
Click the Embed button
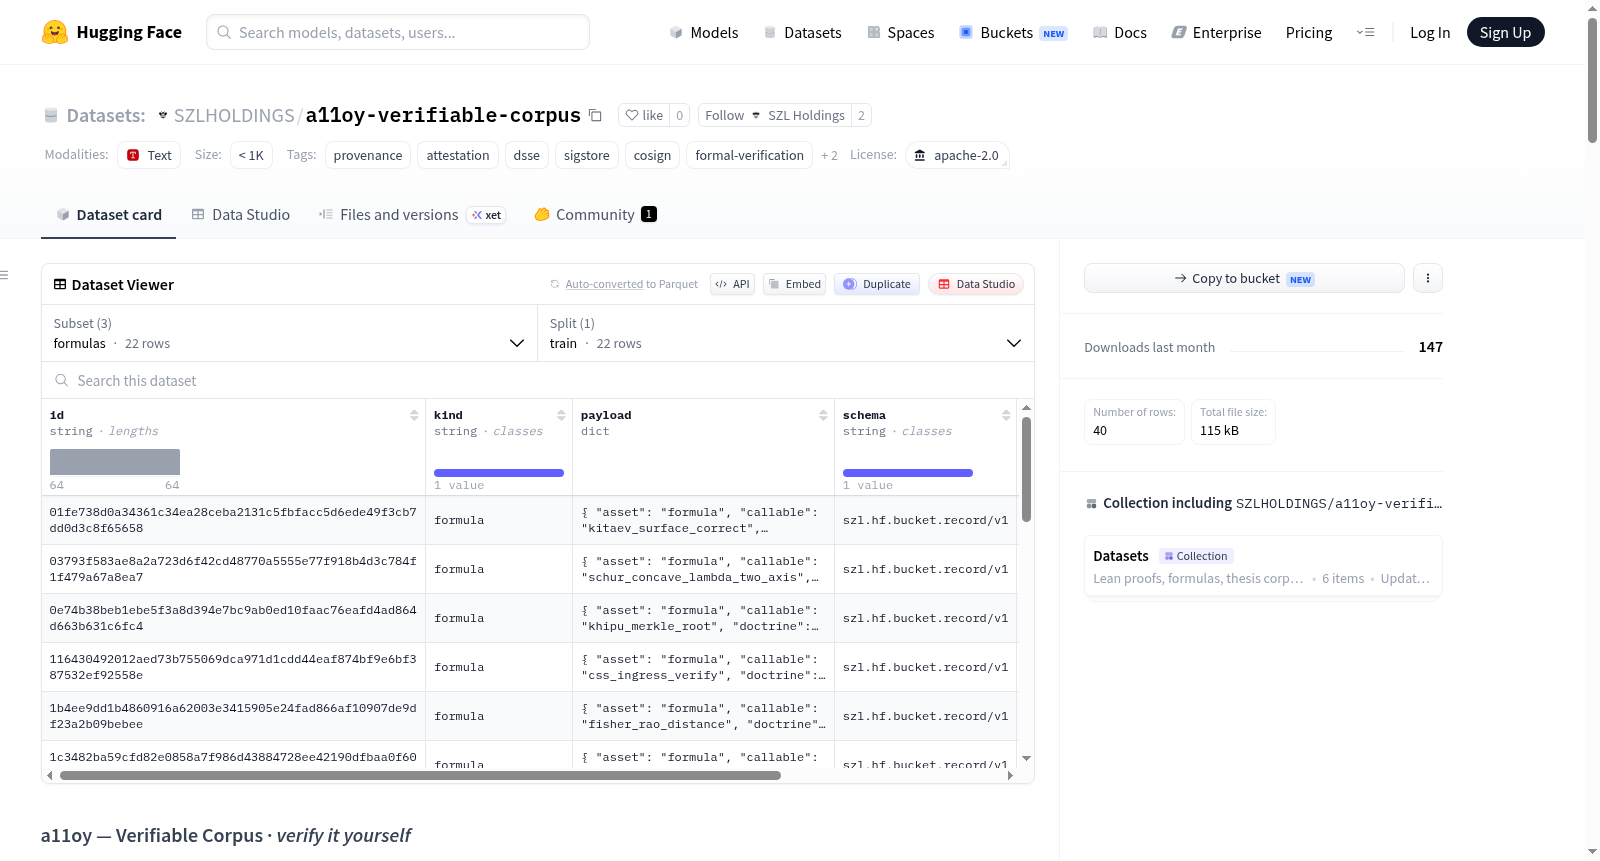click(x=795, y=284)
